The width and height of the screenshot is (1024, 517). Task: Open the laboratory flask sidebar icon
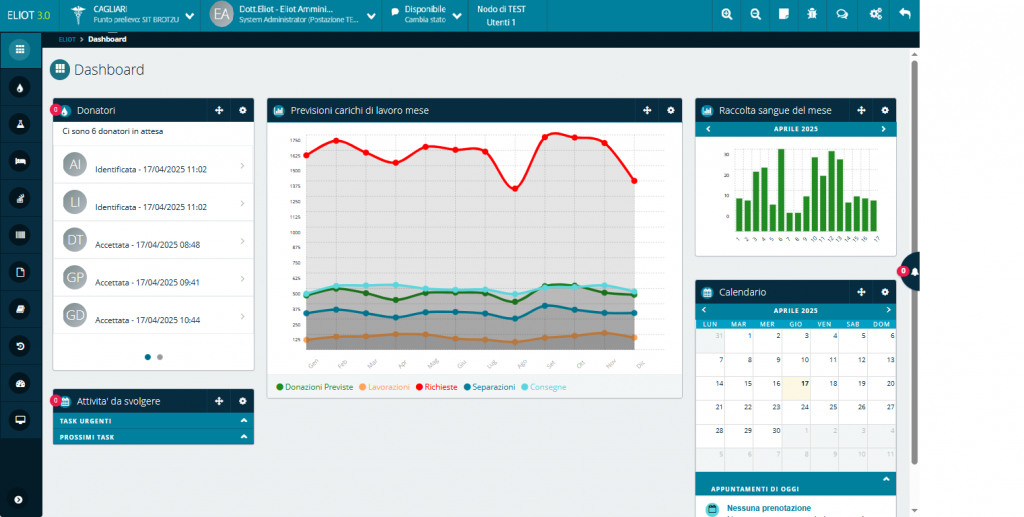pos(19,123)
